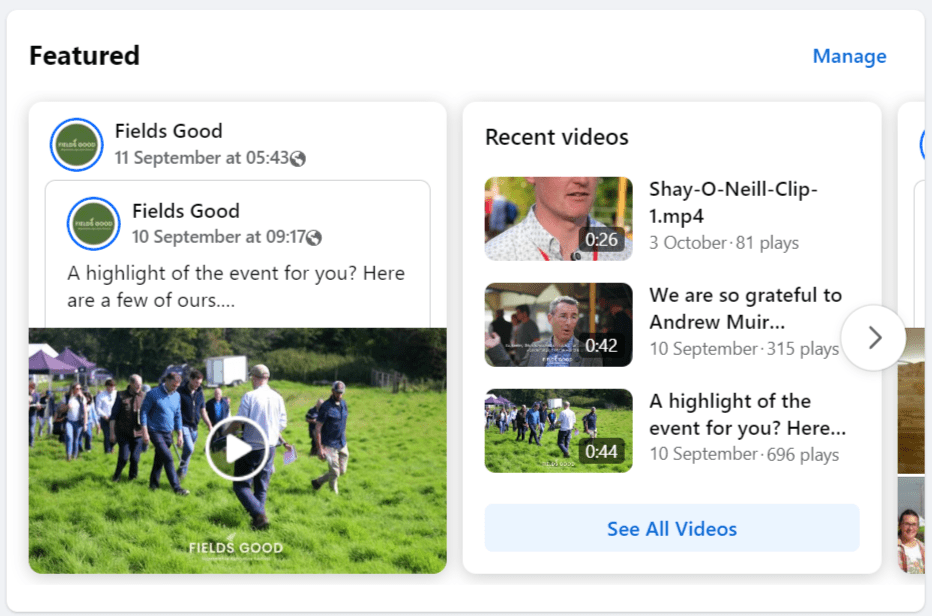
Task: Open the Andrew Muir video thumbnail
Action: pos(558,325)
